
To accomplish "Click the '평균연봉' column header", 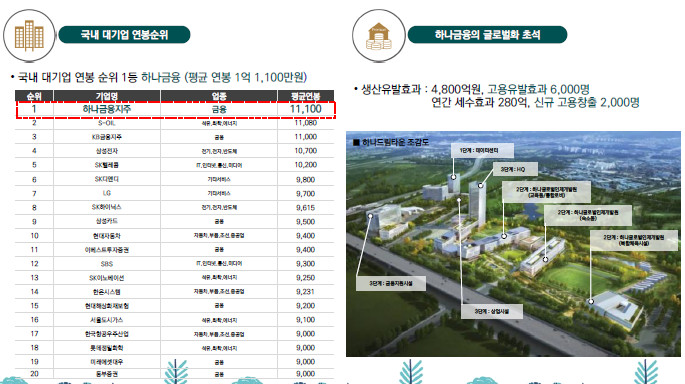I will (x=305, y=96).
